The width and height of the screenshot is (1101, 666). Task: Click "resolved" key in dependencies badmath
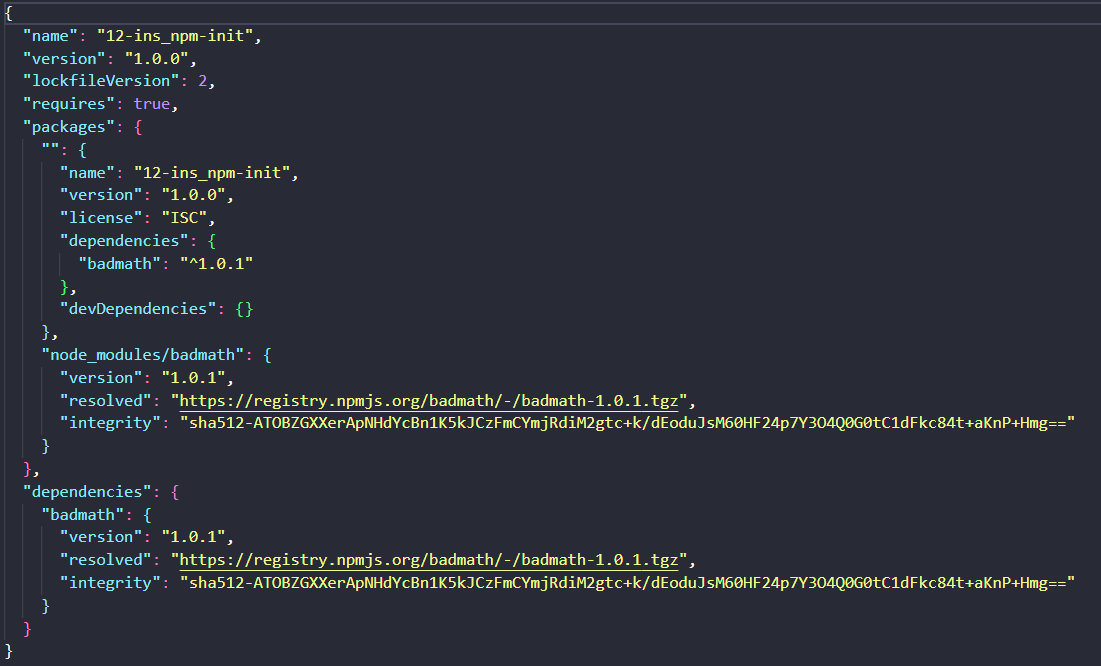point(105,560)
